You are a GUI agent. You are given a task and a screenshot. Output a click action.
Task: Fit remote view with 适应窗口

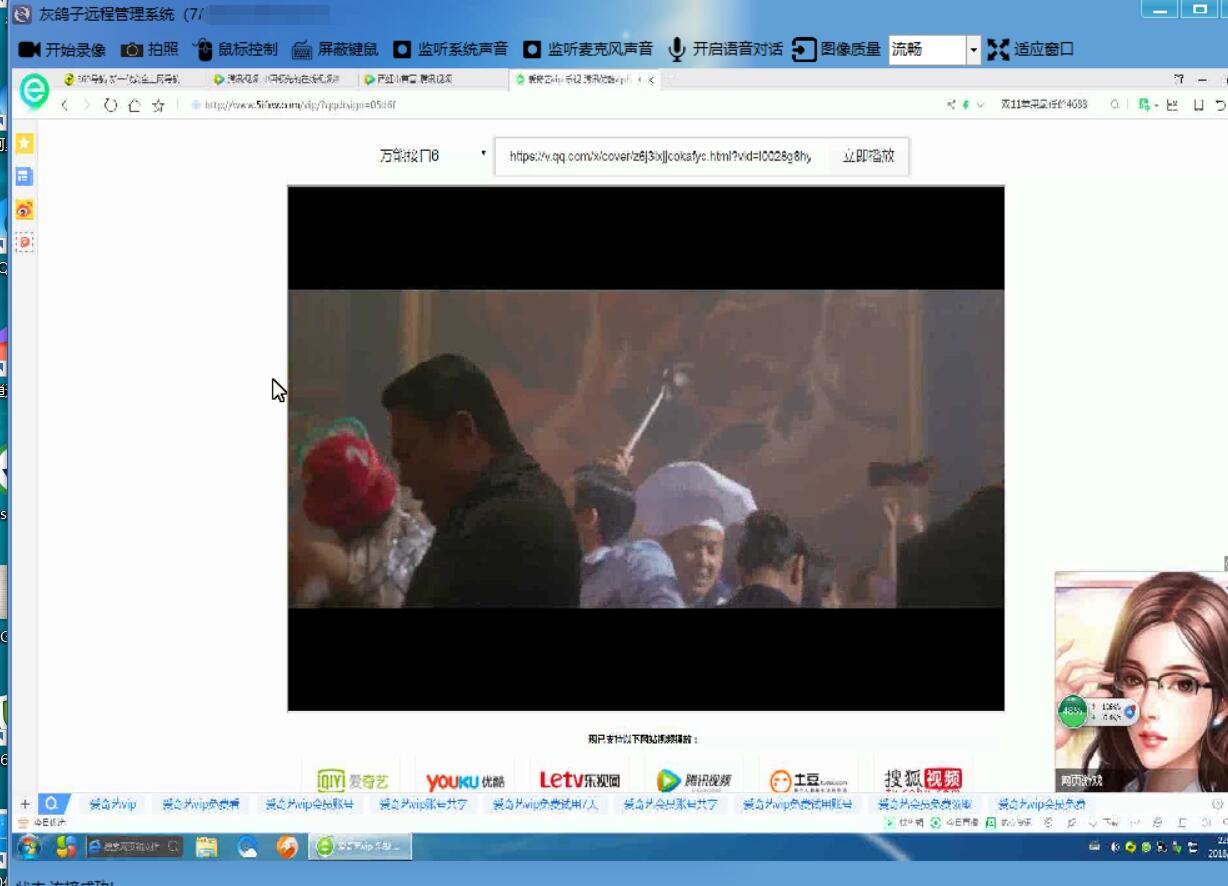1030,49
